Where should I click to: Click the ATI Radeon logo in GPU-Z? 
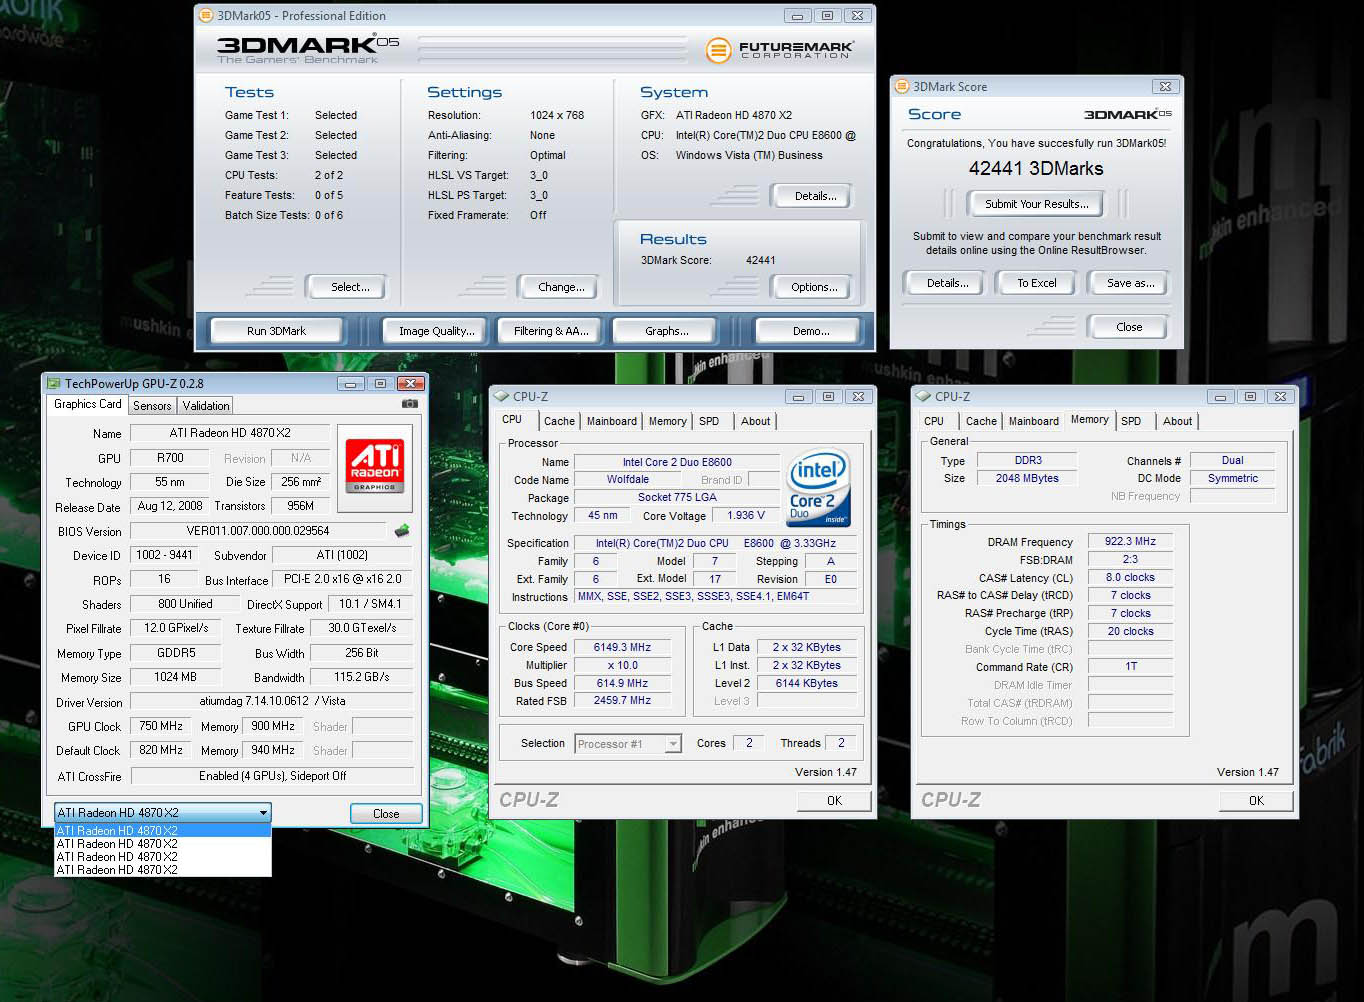point(375,468)
